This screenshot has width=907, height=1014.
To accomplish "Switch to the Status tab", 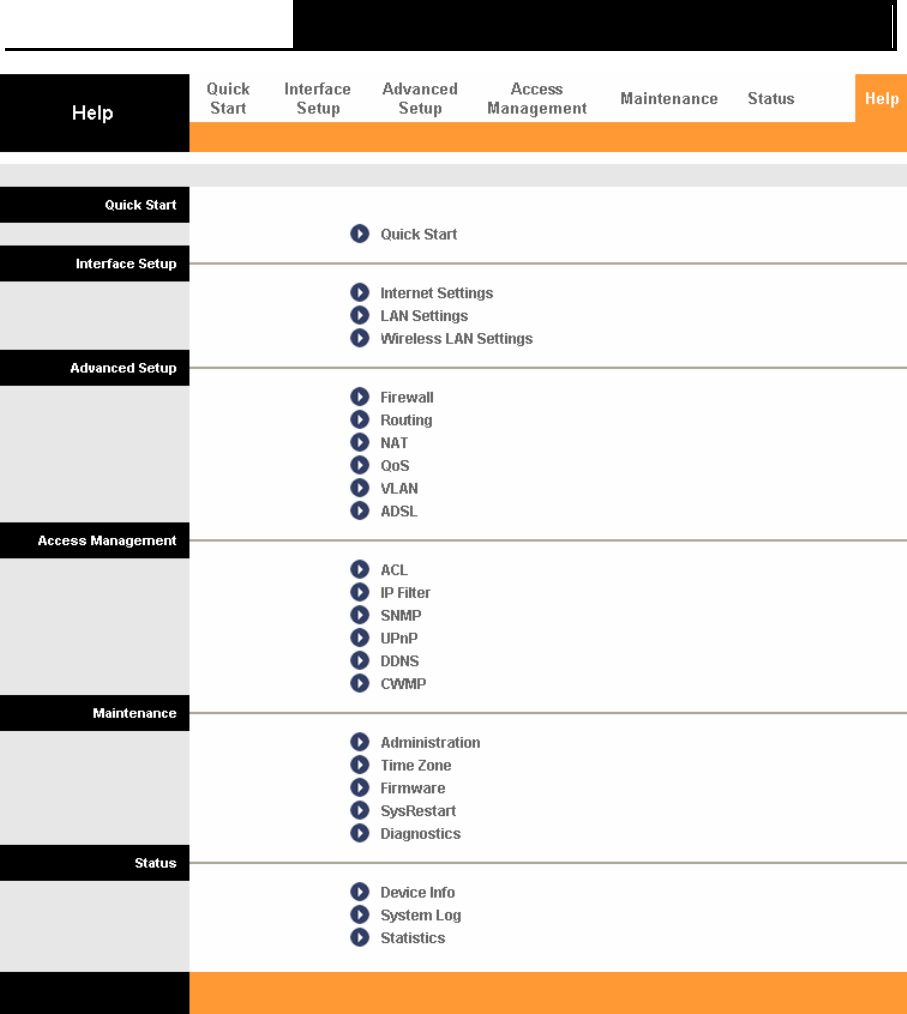I will click(771, 98).
